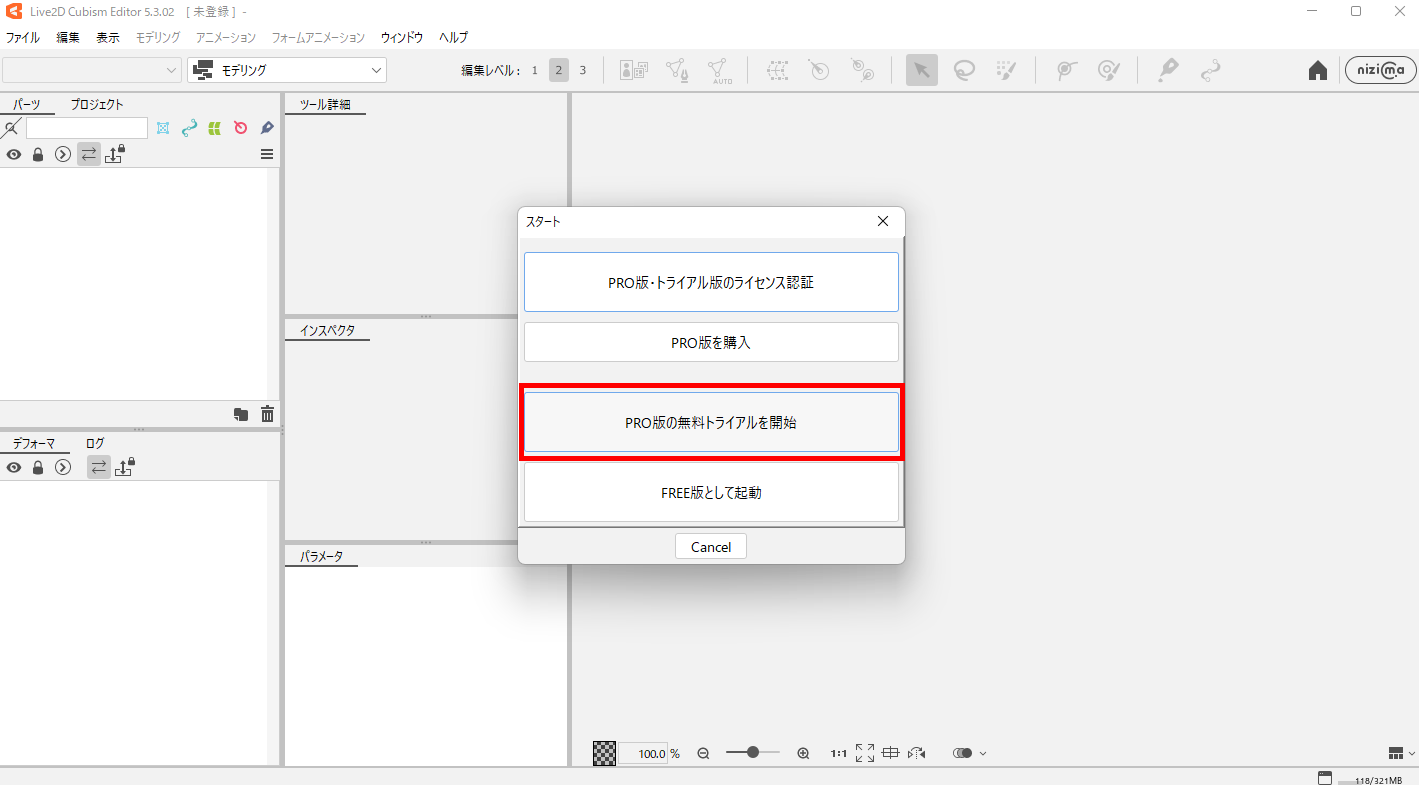The image size is (1419, 785).
Task: Set edit level to 3
Action: (583, 70)
